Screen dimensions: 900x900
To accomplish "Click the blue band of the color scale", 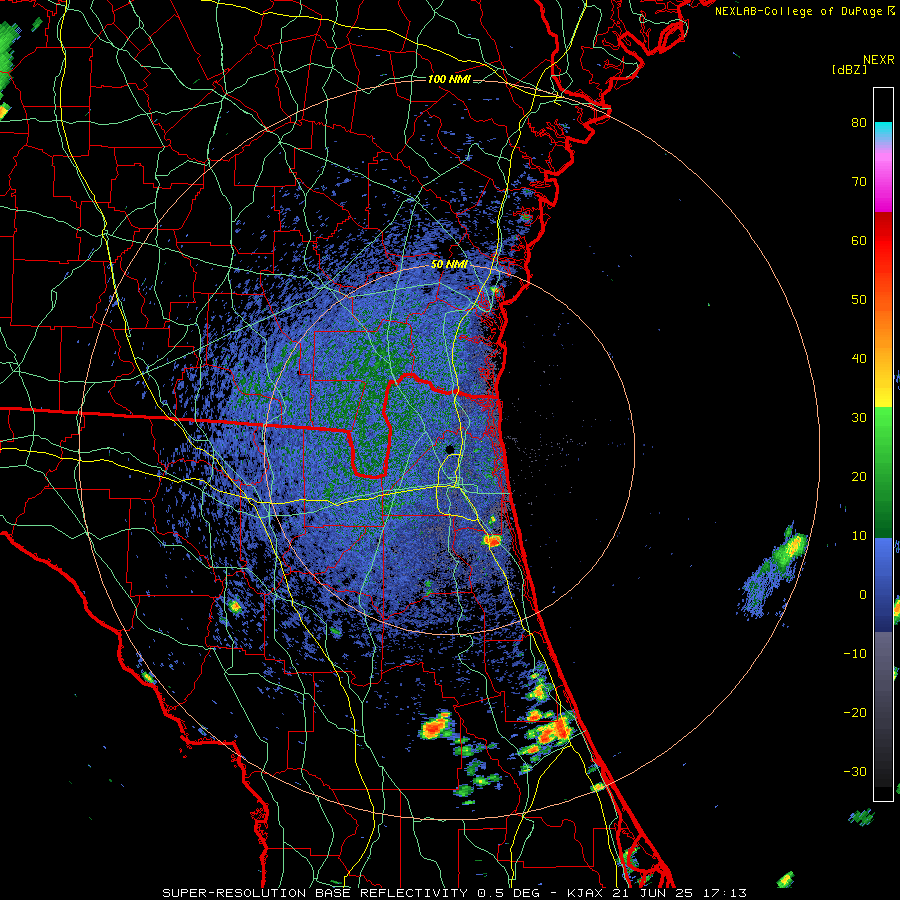I will coord(883,585).
